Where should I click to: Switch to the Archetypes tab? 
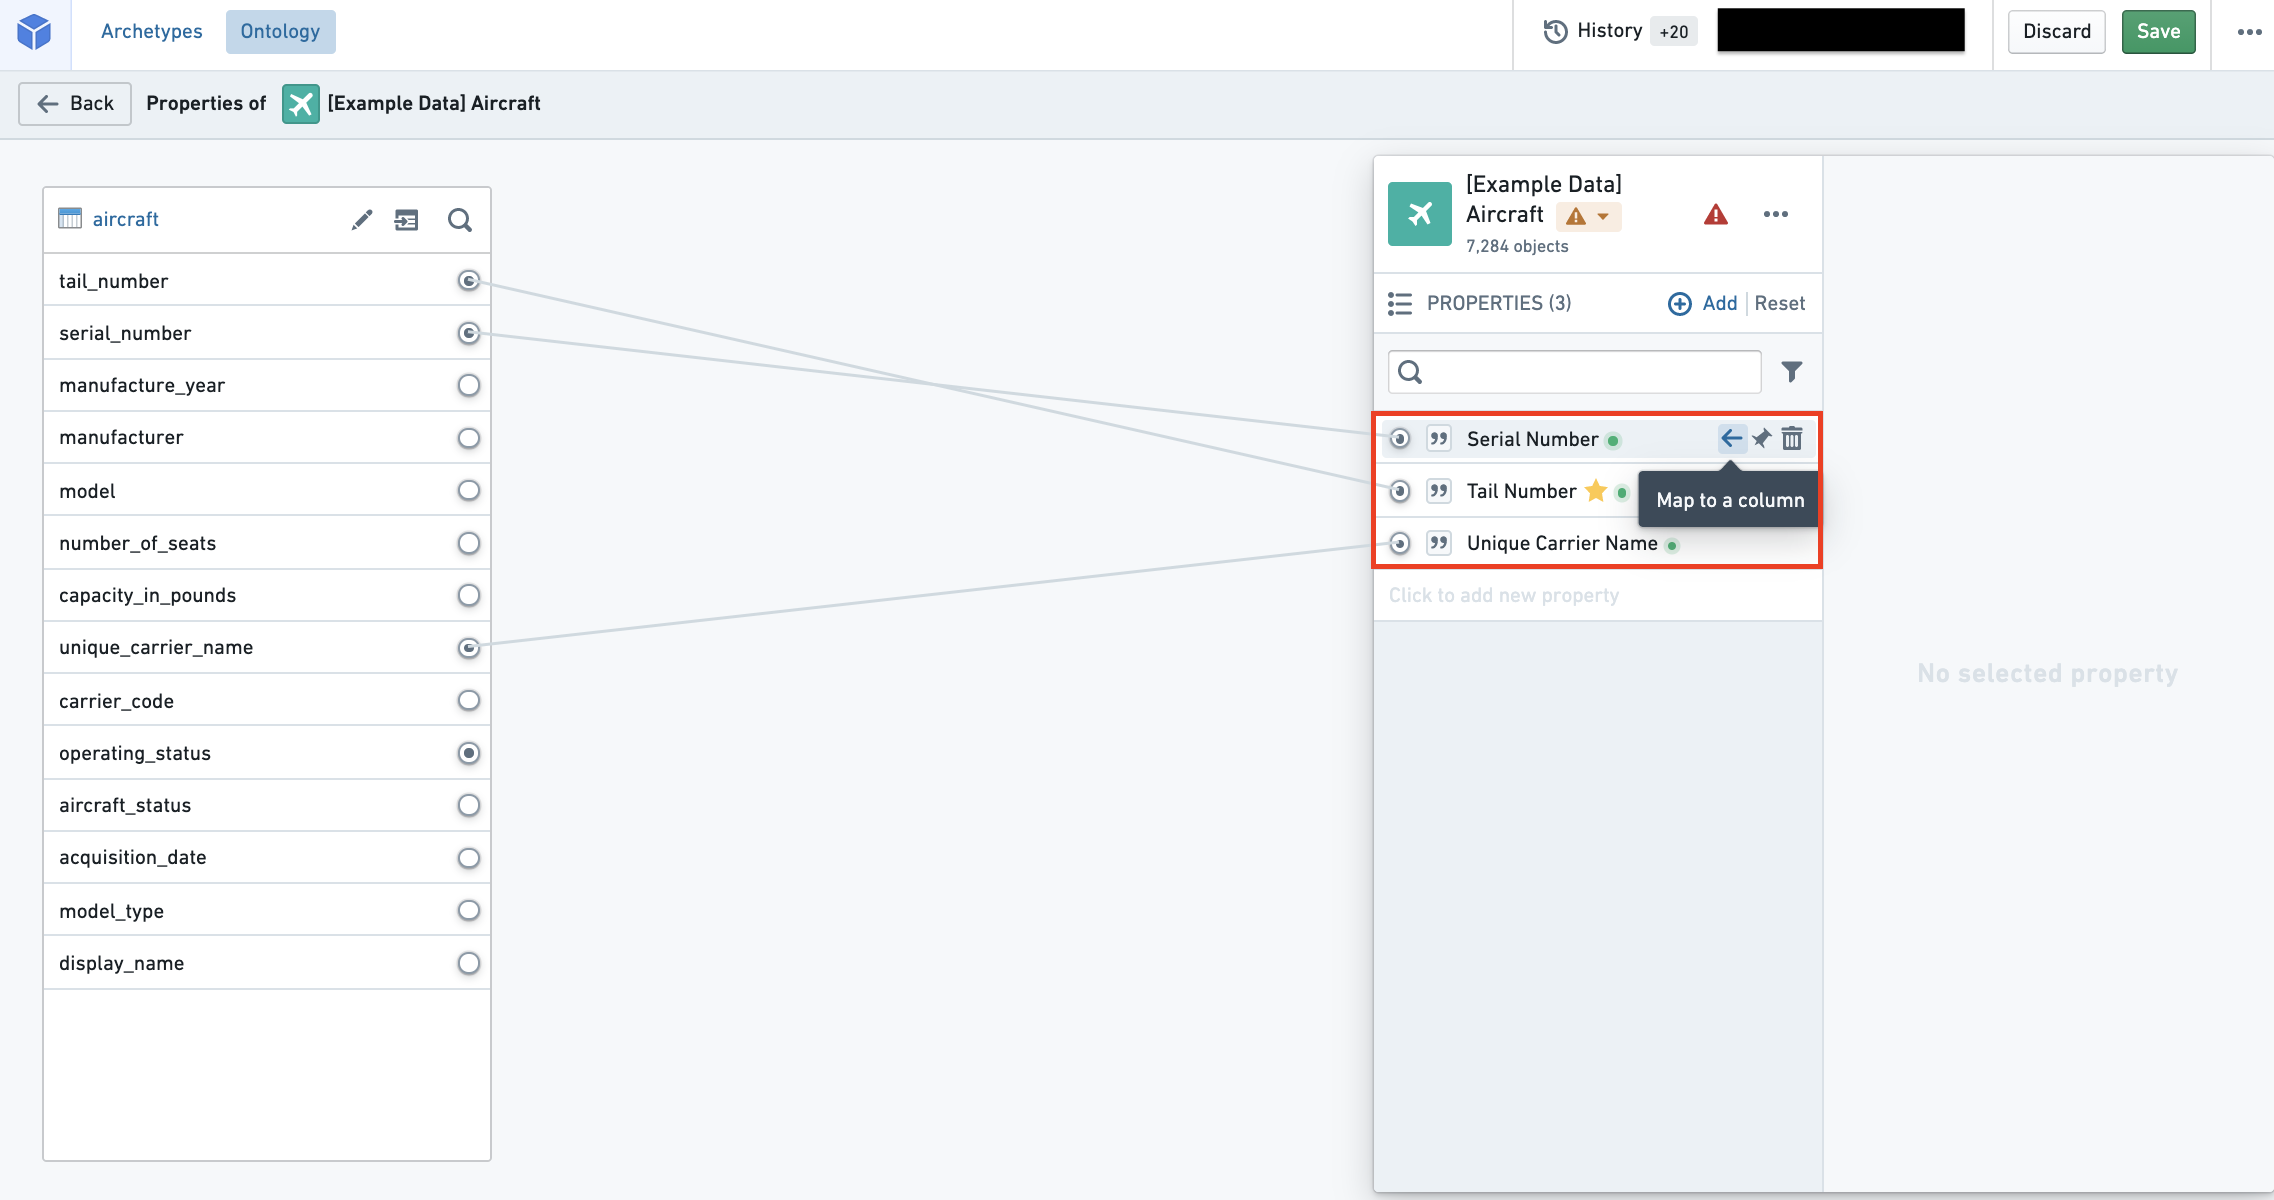pyautogui.click(x=152, y=31)
